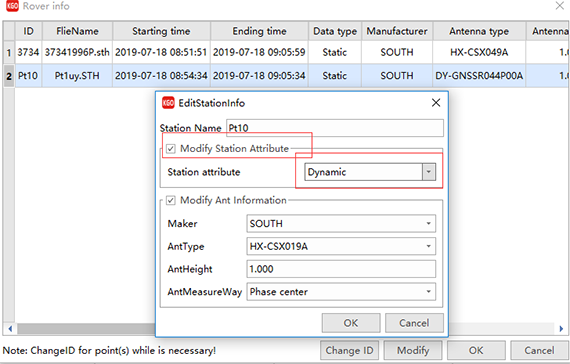Click the Static data type in row 1
Image resolution: width=570 pixels, height=364 pixels.
[335, 52]
